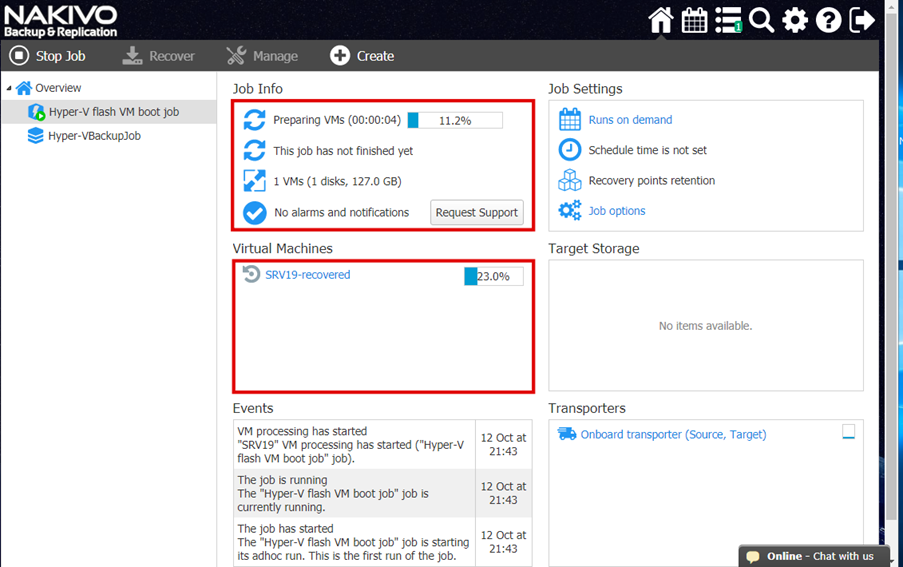Click "No alarms and notifications" text
This screenshot has height=567, width=903.
(x=342, y=212)
